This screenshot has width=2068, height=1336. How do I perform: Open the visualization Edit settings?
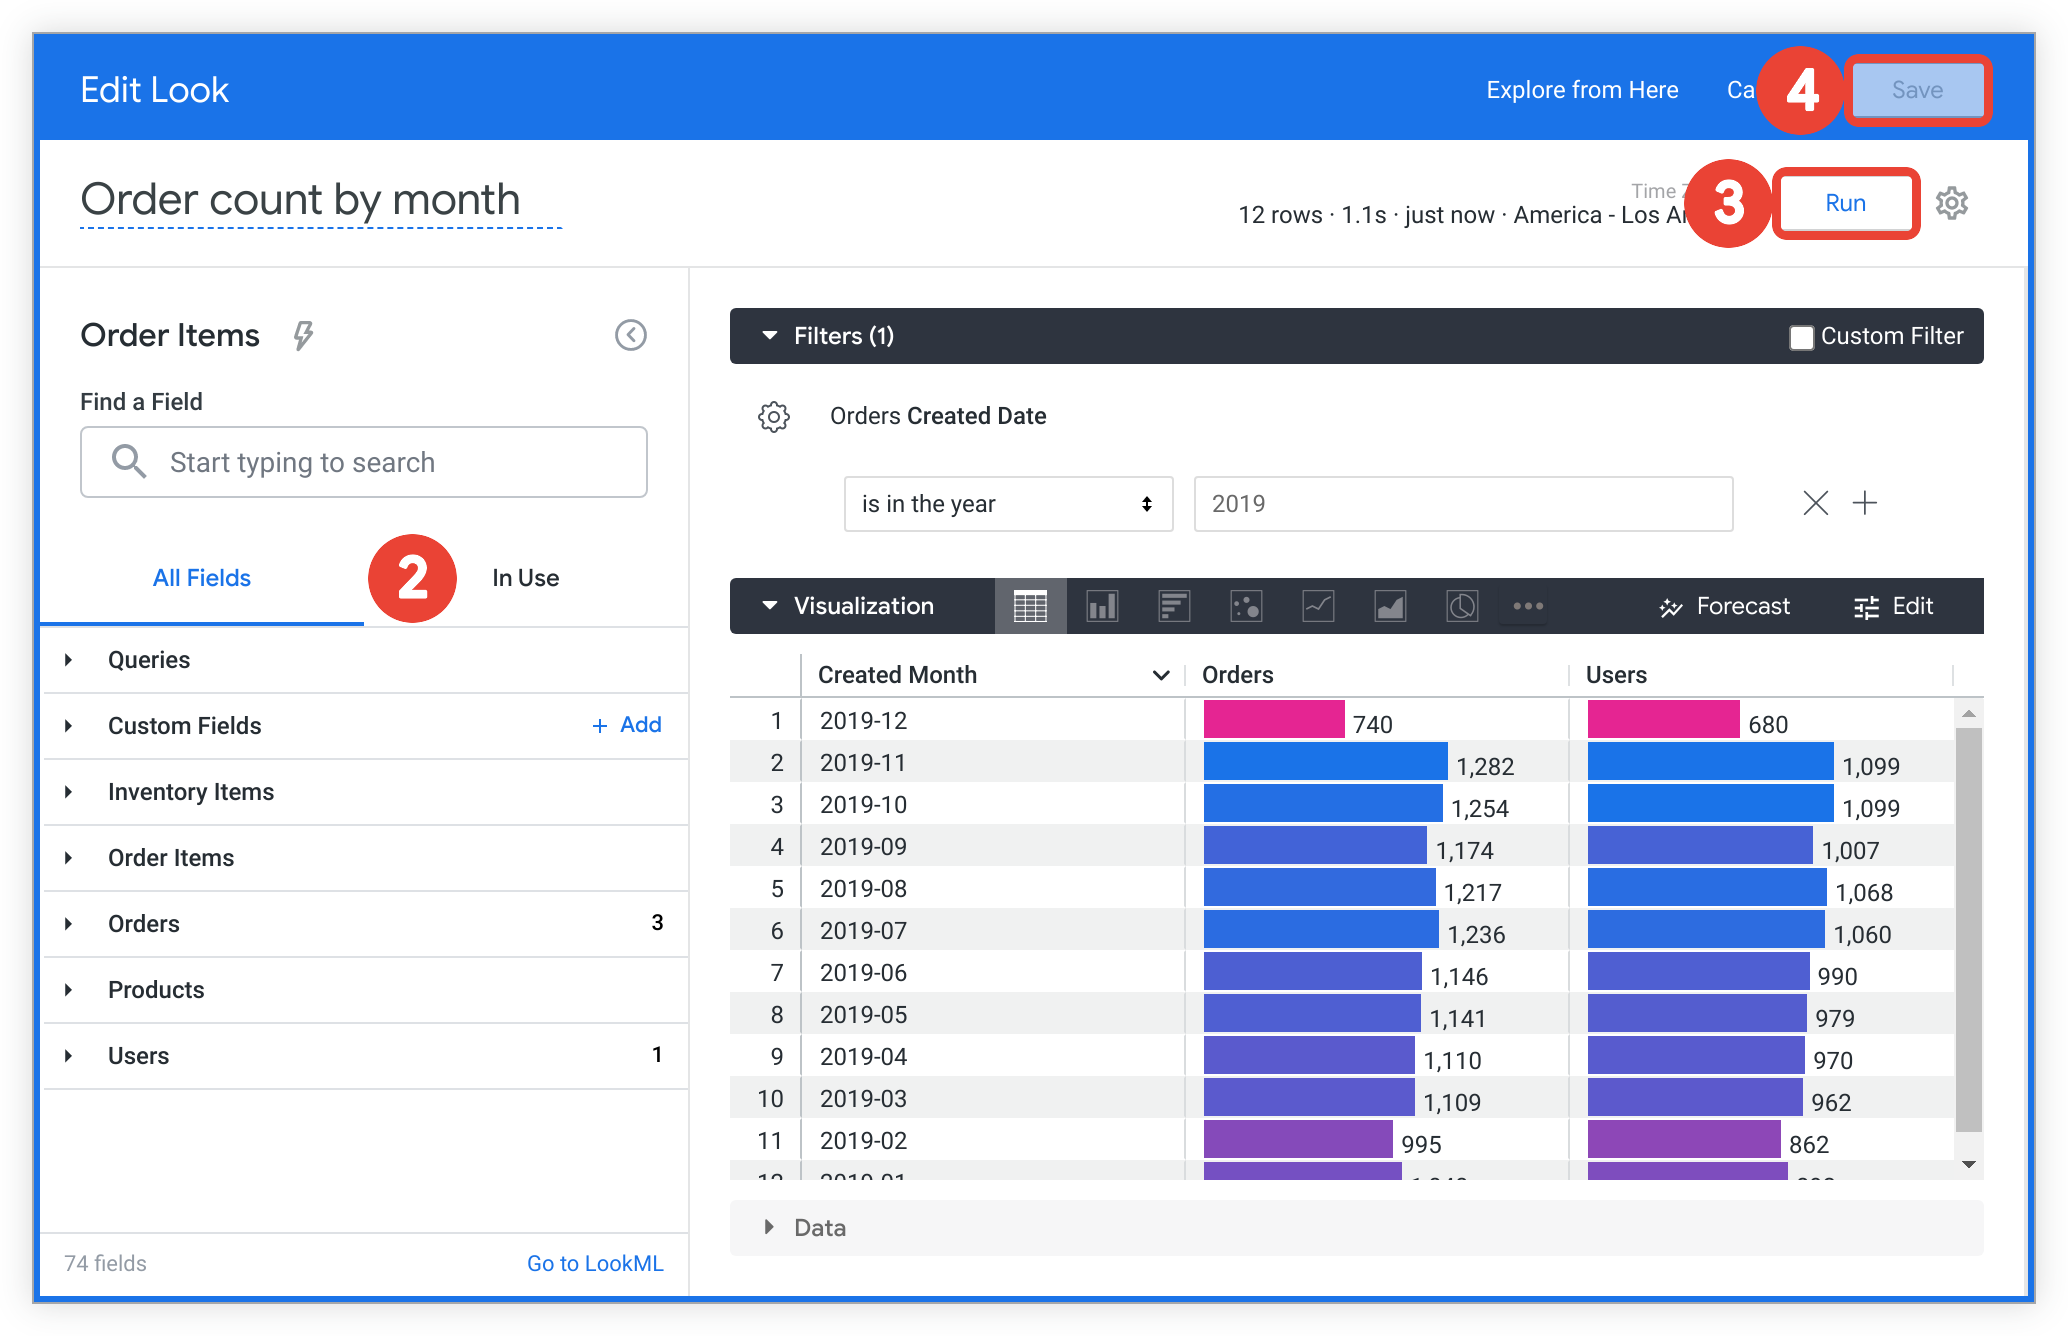[x=1893, y=606]
